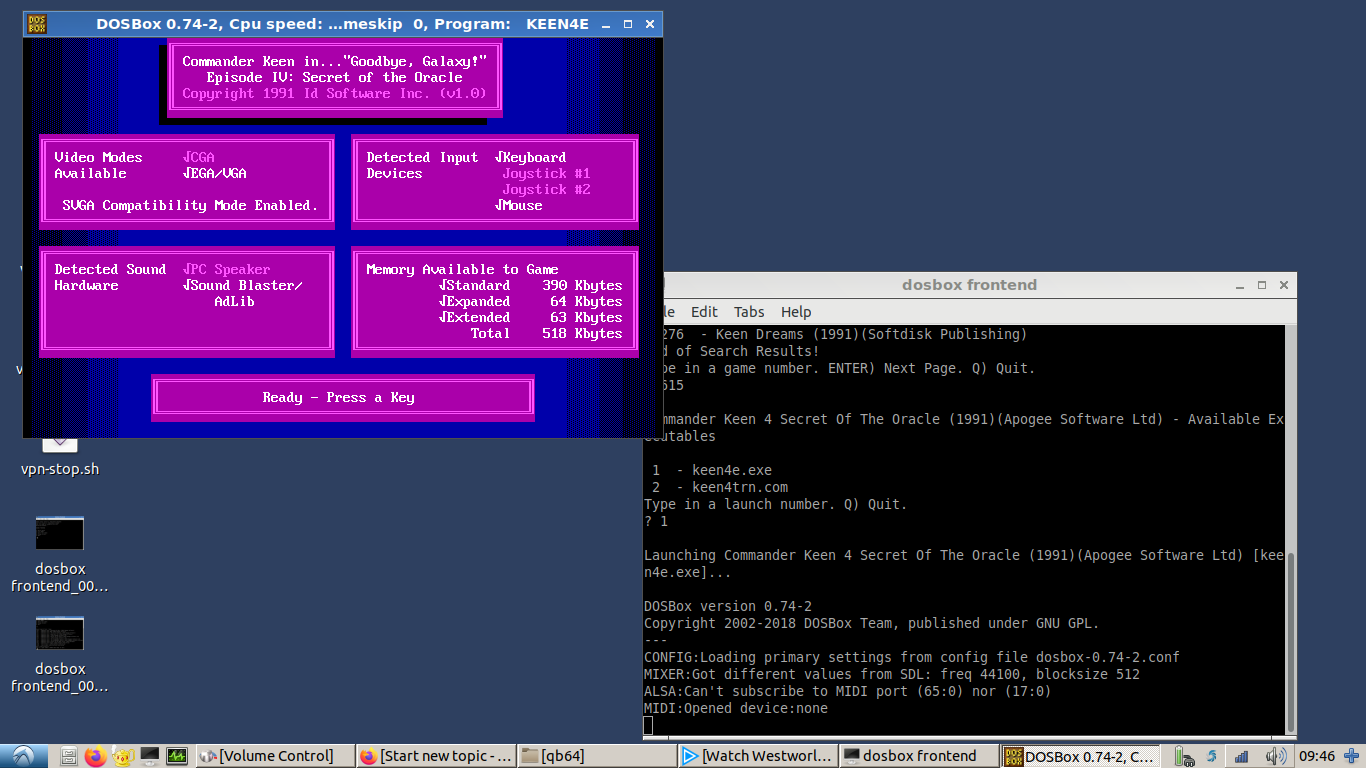Maximize the DOSBox window
Viewport: 1366px width, 768px height.
click(x=628, y=24)
